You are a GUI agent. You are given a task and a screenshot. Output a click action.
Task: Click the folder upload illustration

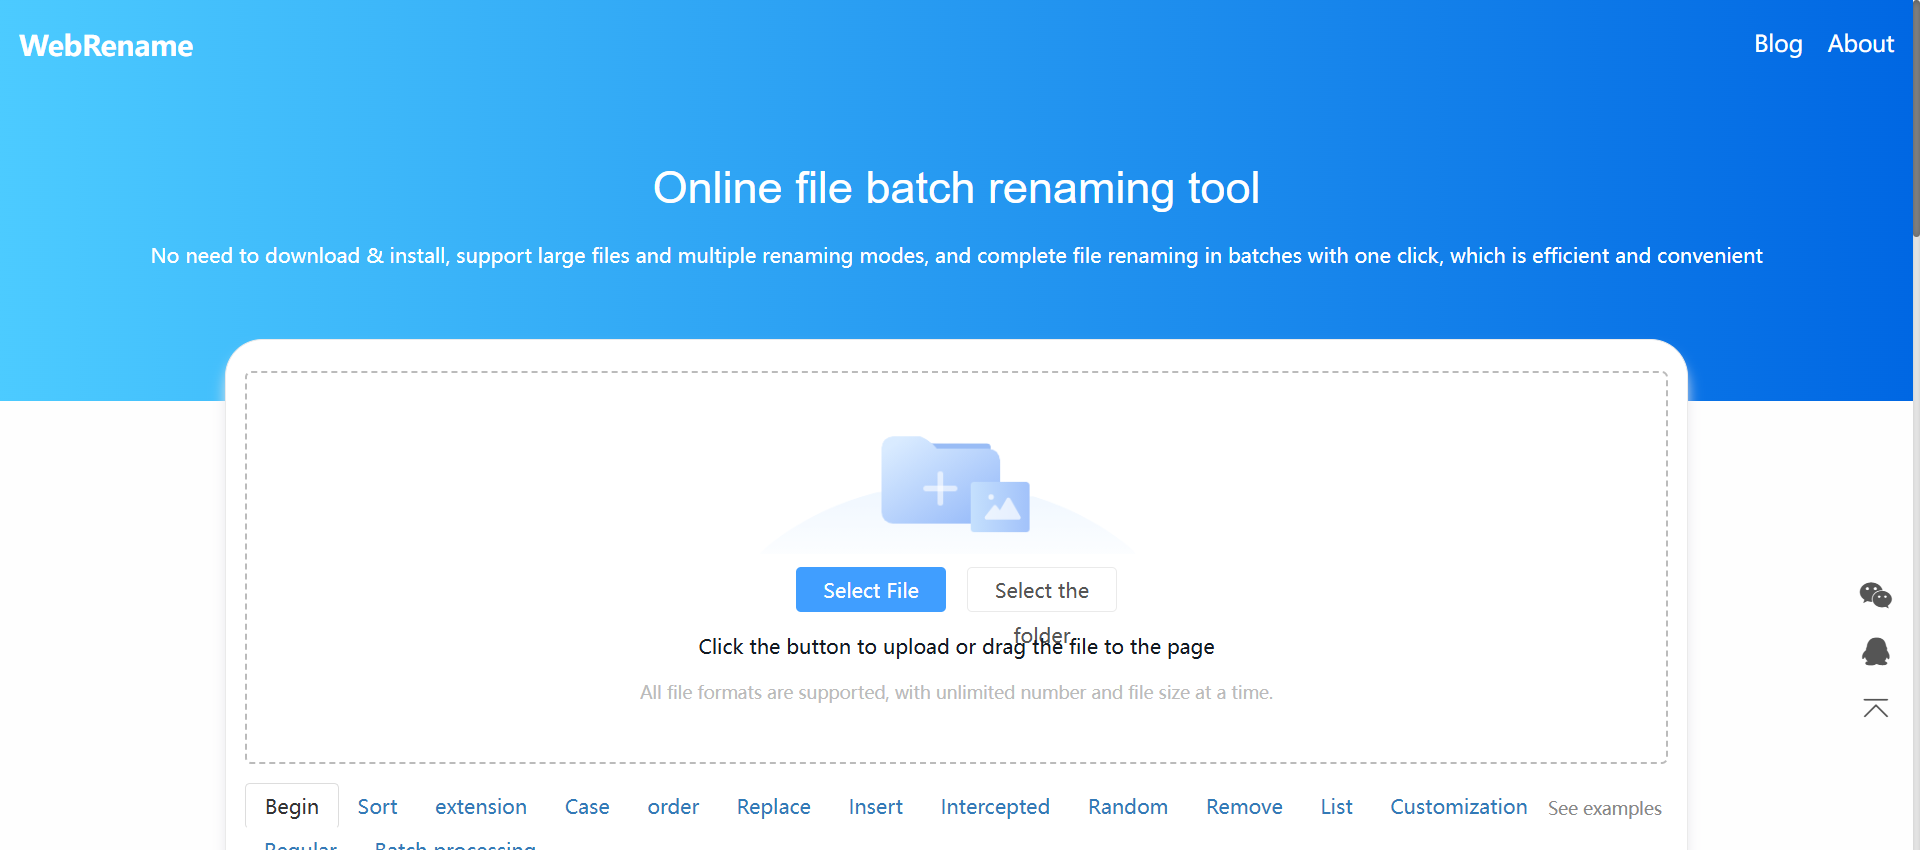tap(955, 484)
